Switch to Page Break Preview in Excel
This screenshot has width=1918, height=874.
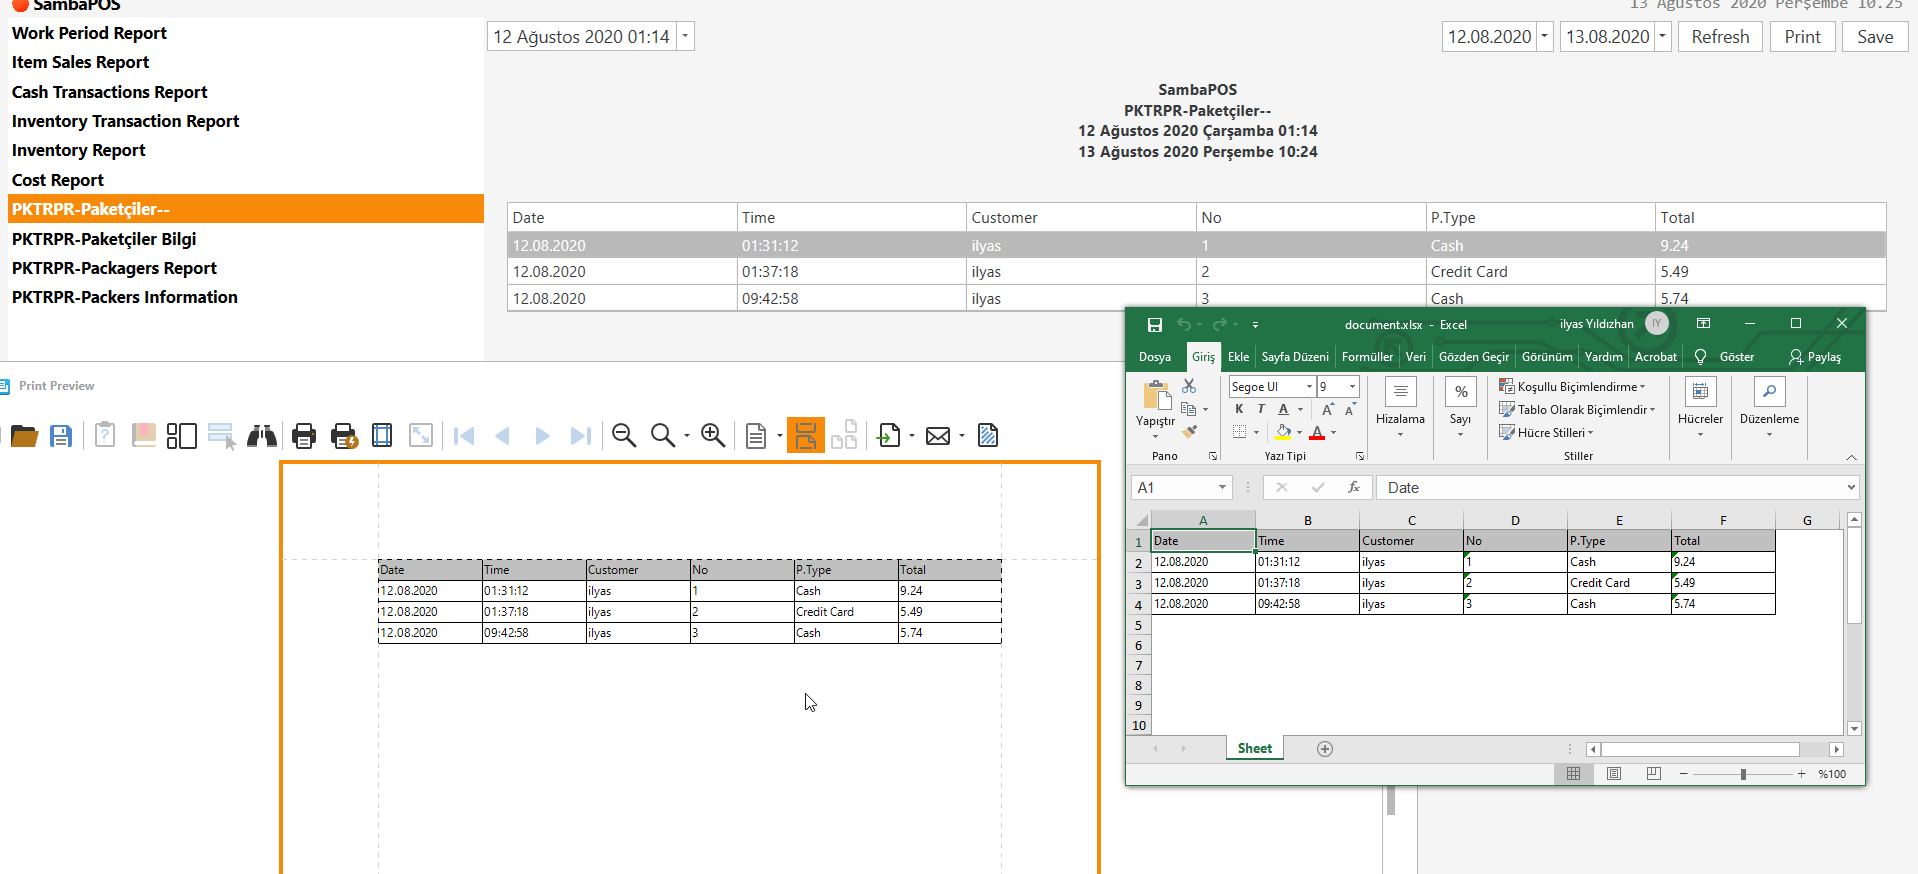click(1654, 774)
